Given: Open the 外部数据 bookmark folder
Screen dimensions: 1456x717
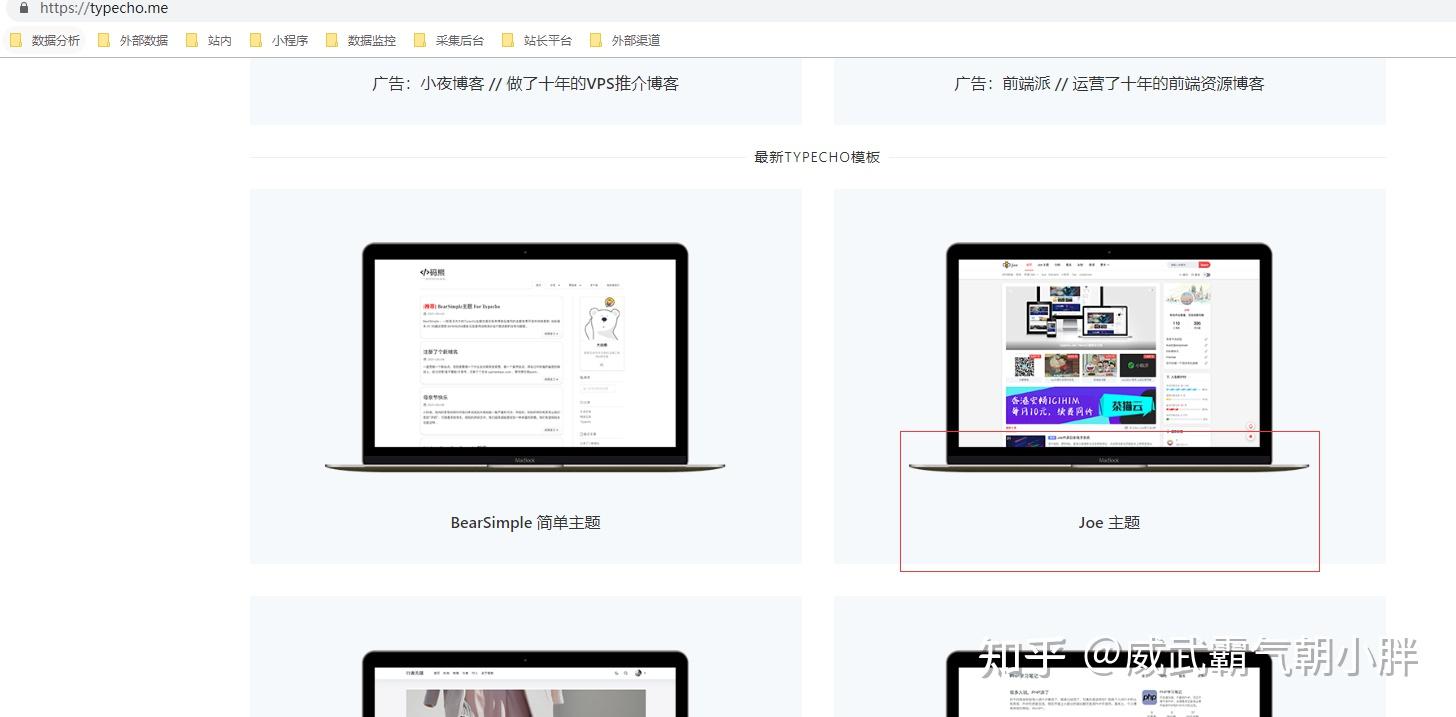Looking at the screenshot, I should tap(133, 40).
